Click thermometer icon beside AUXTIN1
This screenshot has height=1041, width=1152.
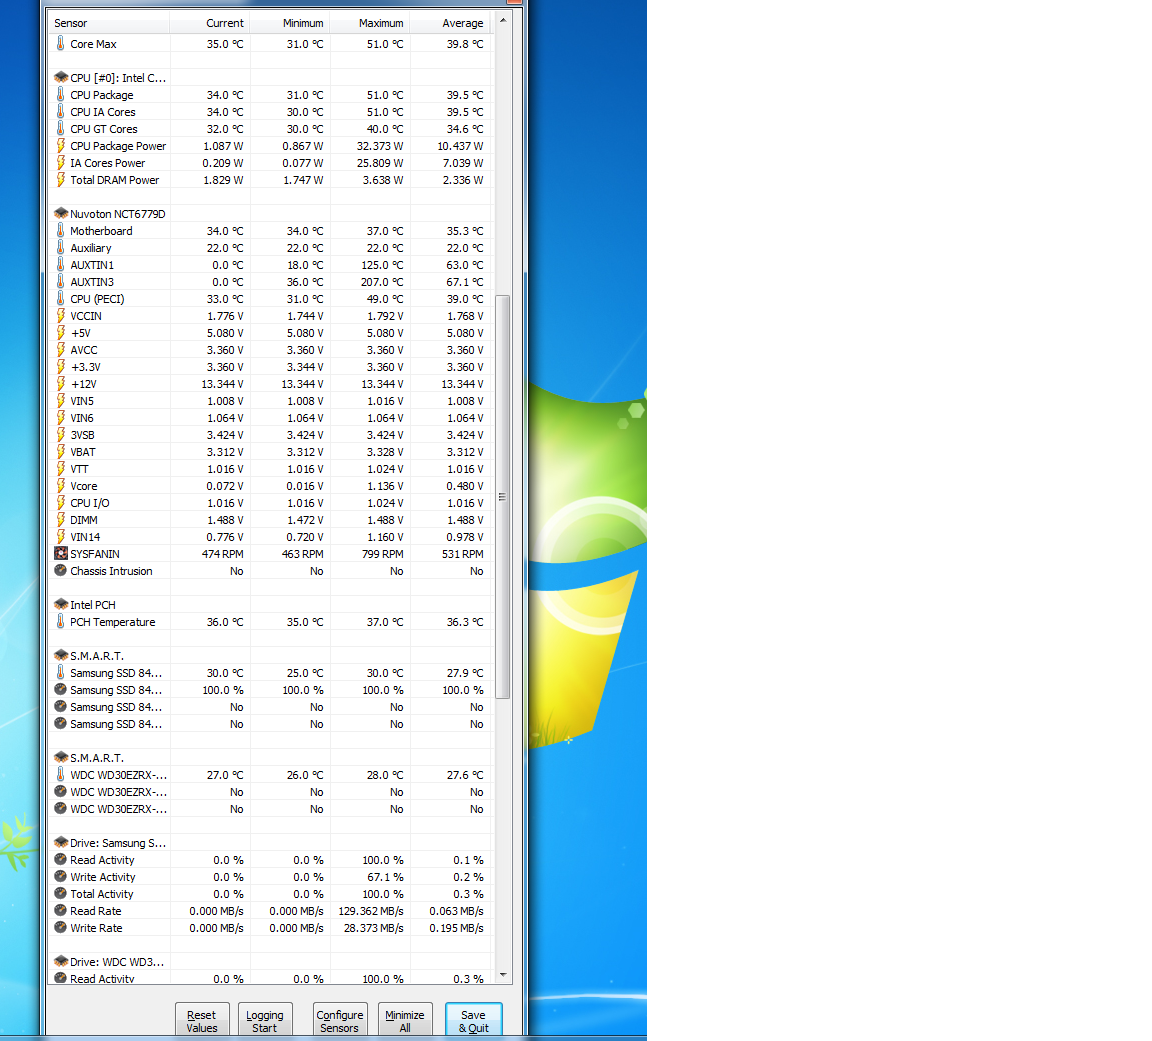60,264
